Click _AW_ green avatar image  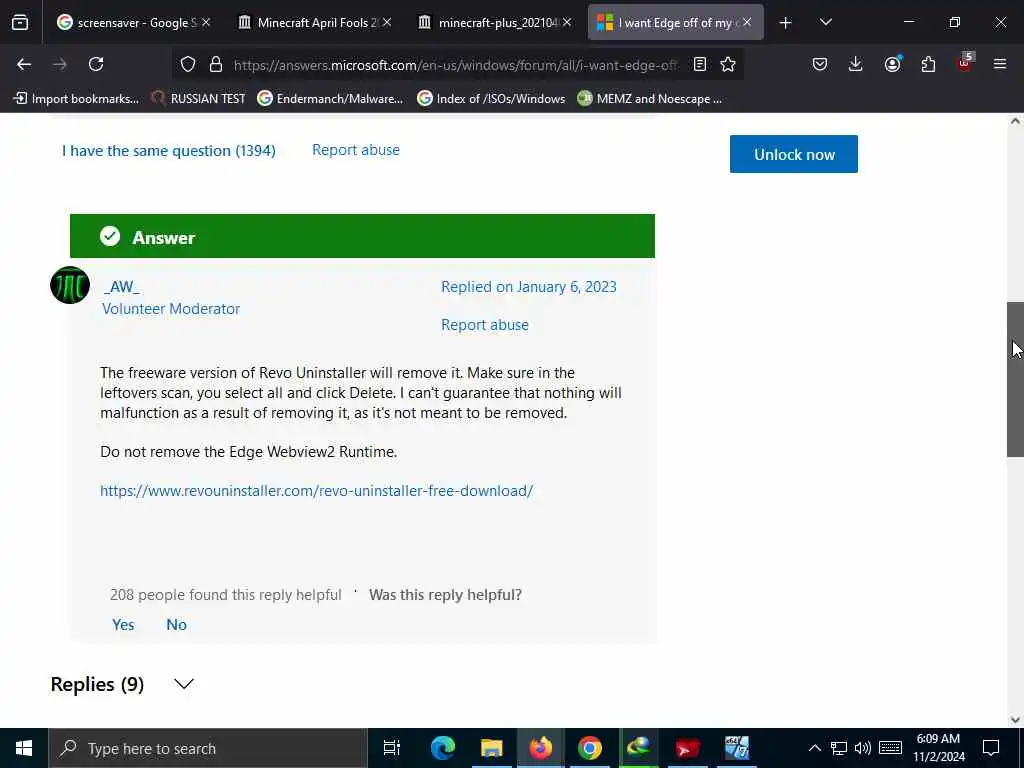(x=70, y=285)
